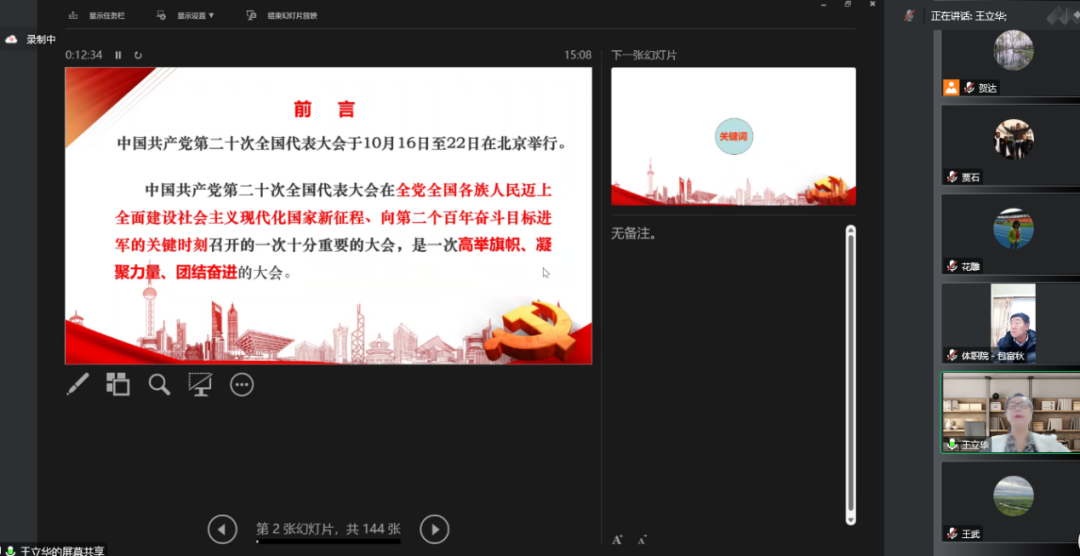Open more slideshow options ellipsis

coord(242,384)
